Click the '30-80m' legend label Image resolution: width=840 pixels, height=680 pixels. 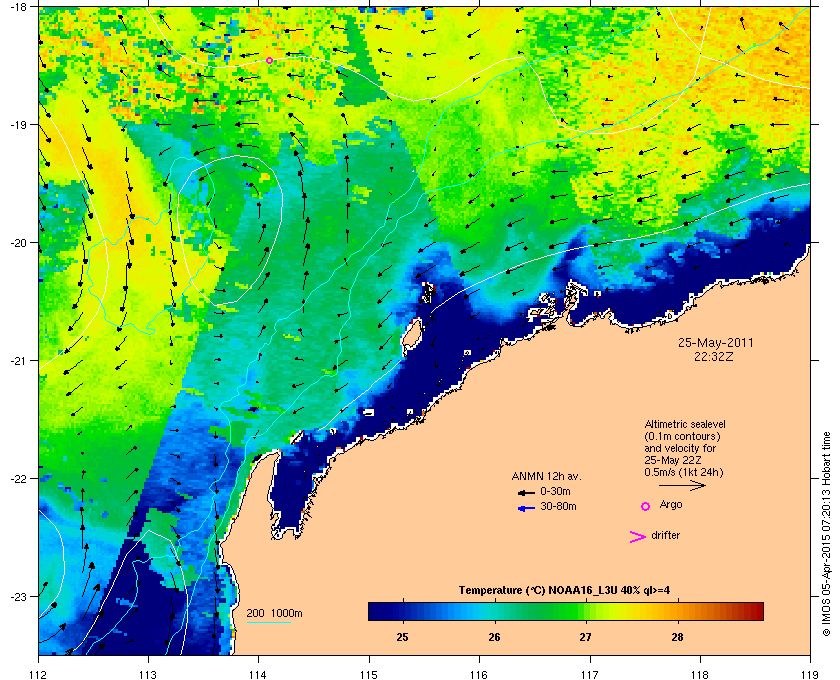click(558, 506)
